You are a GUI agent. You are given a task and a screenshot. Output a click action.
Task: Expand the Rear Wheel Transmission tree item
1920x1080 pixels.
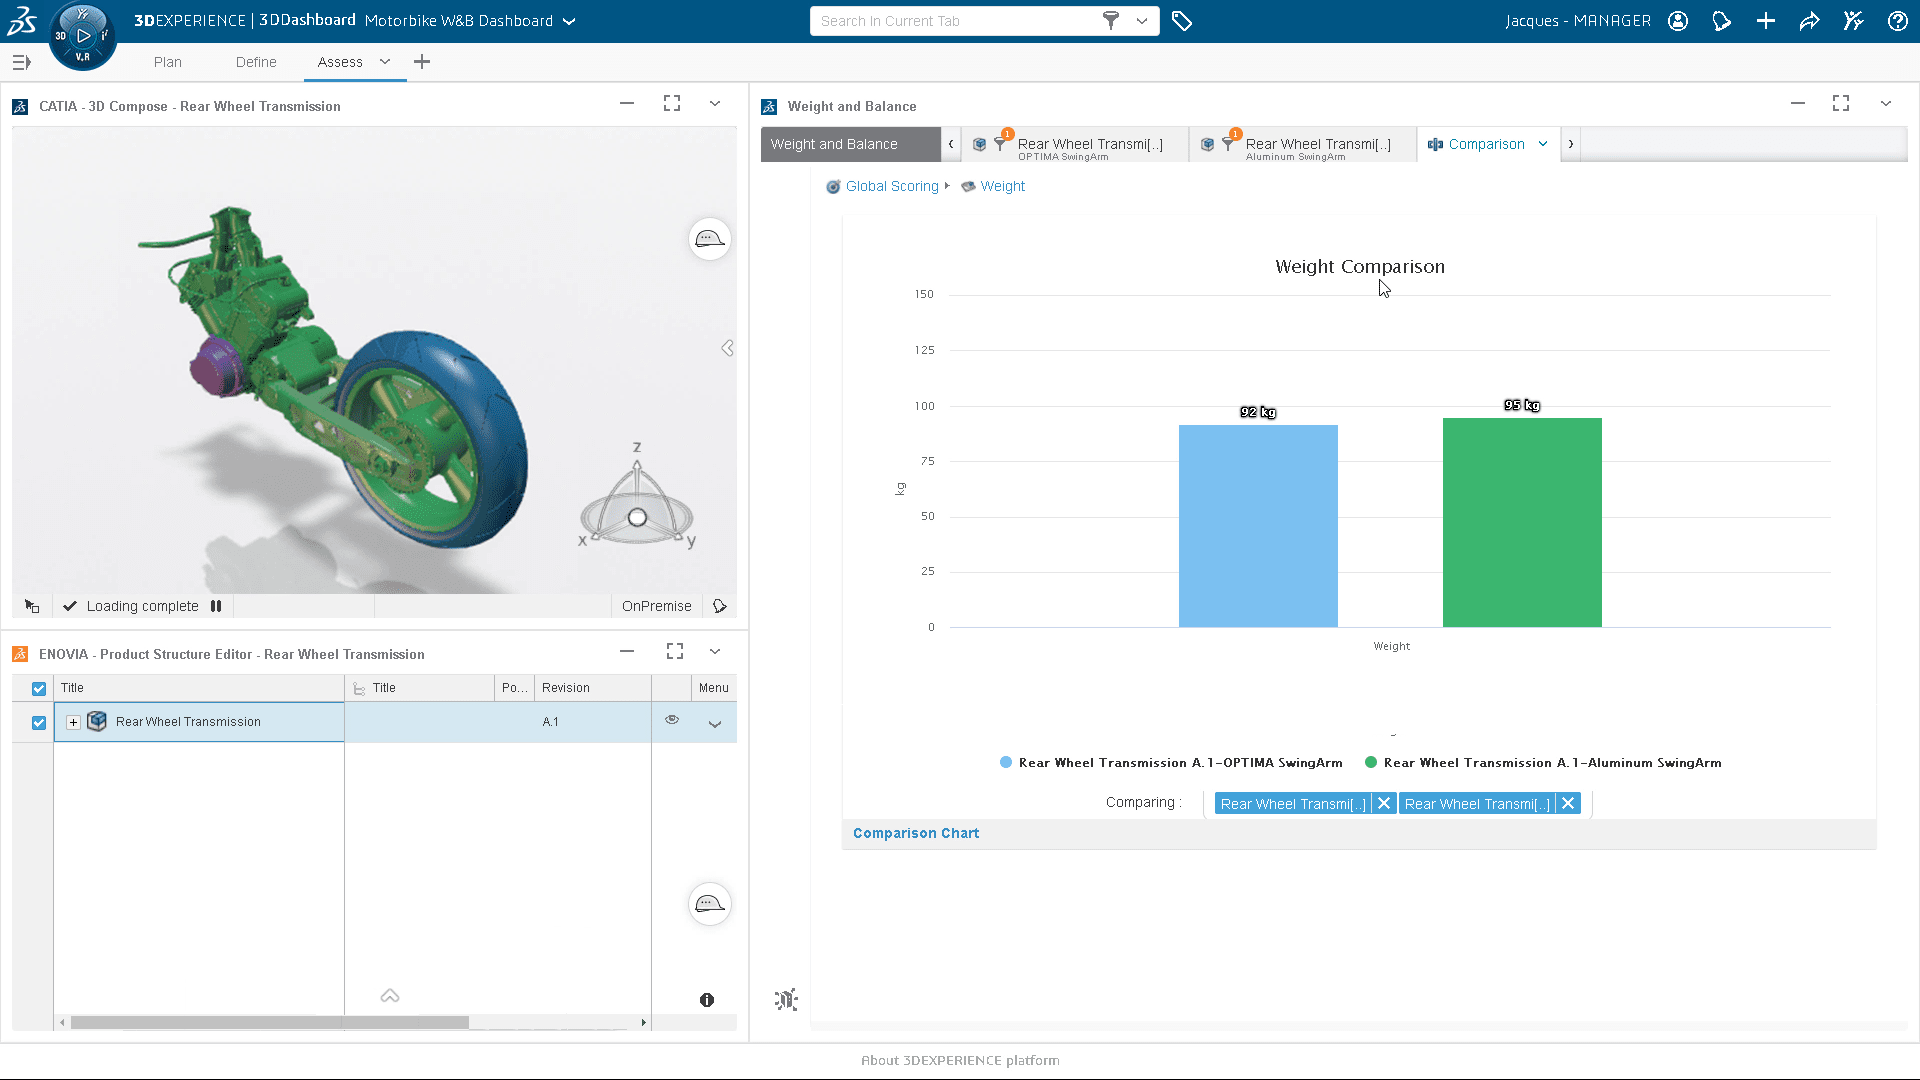tap(73, 721)
